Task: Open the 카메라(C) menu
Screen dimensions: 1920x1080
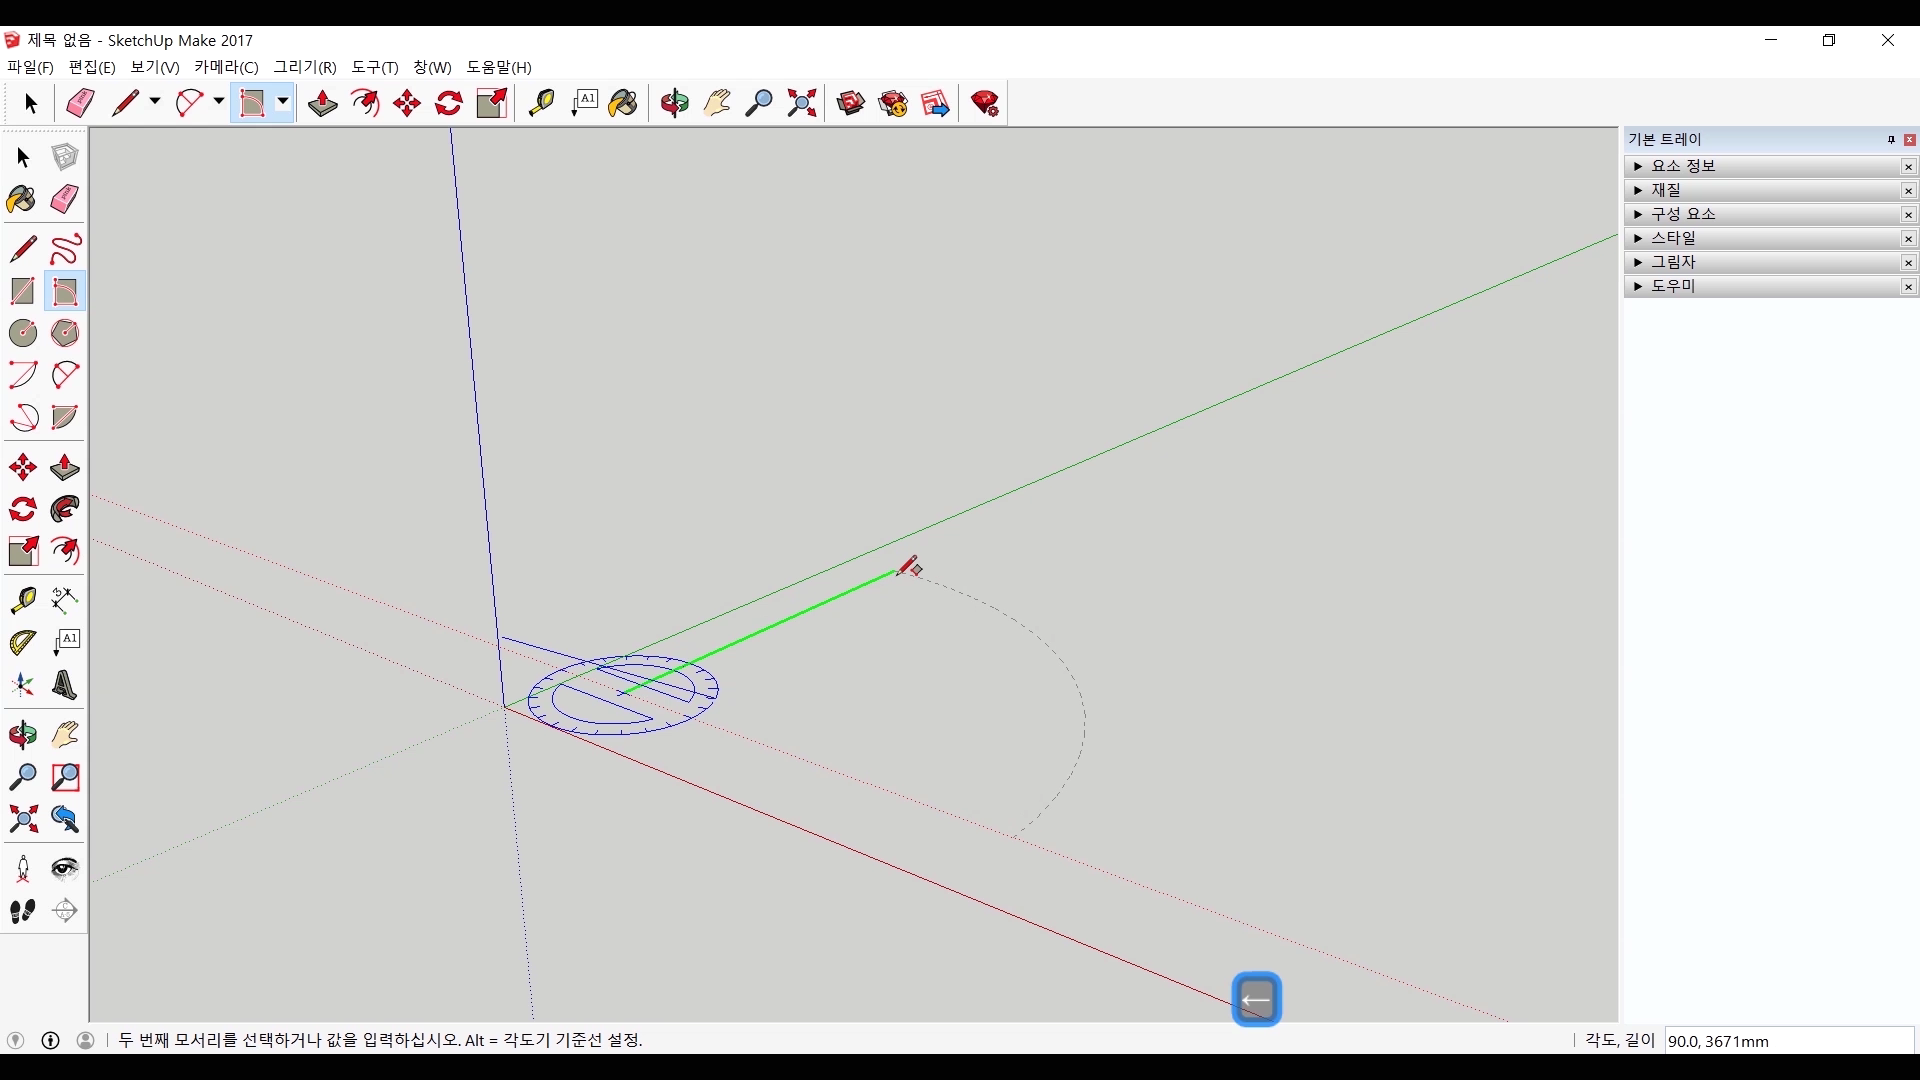Action: tap(226, 67)
